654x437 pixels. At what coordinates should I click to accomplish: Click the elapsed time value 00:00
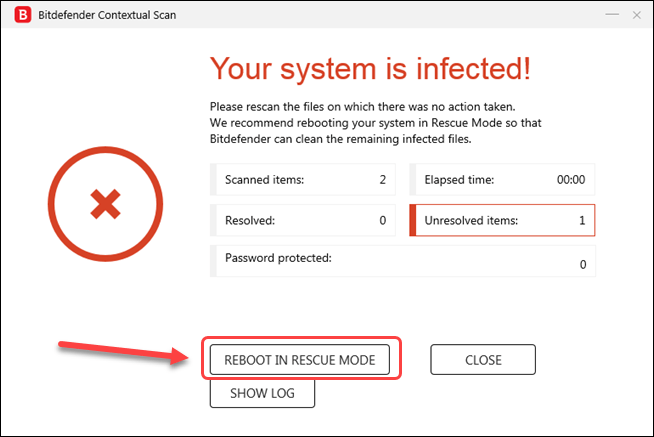click(x=571, y=180)
